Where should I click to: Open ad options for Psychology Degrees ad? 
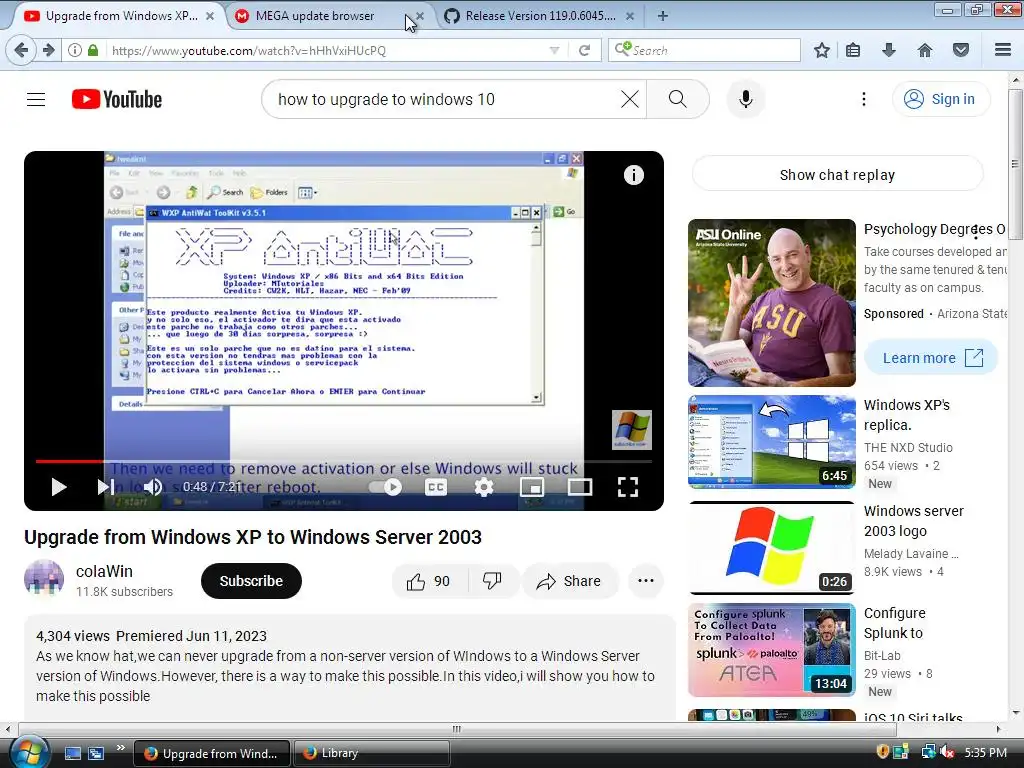click(x=975, y=230)
